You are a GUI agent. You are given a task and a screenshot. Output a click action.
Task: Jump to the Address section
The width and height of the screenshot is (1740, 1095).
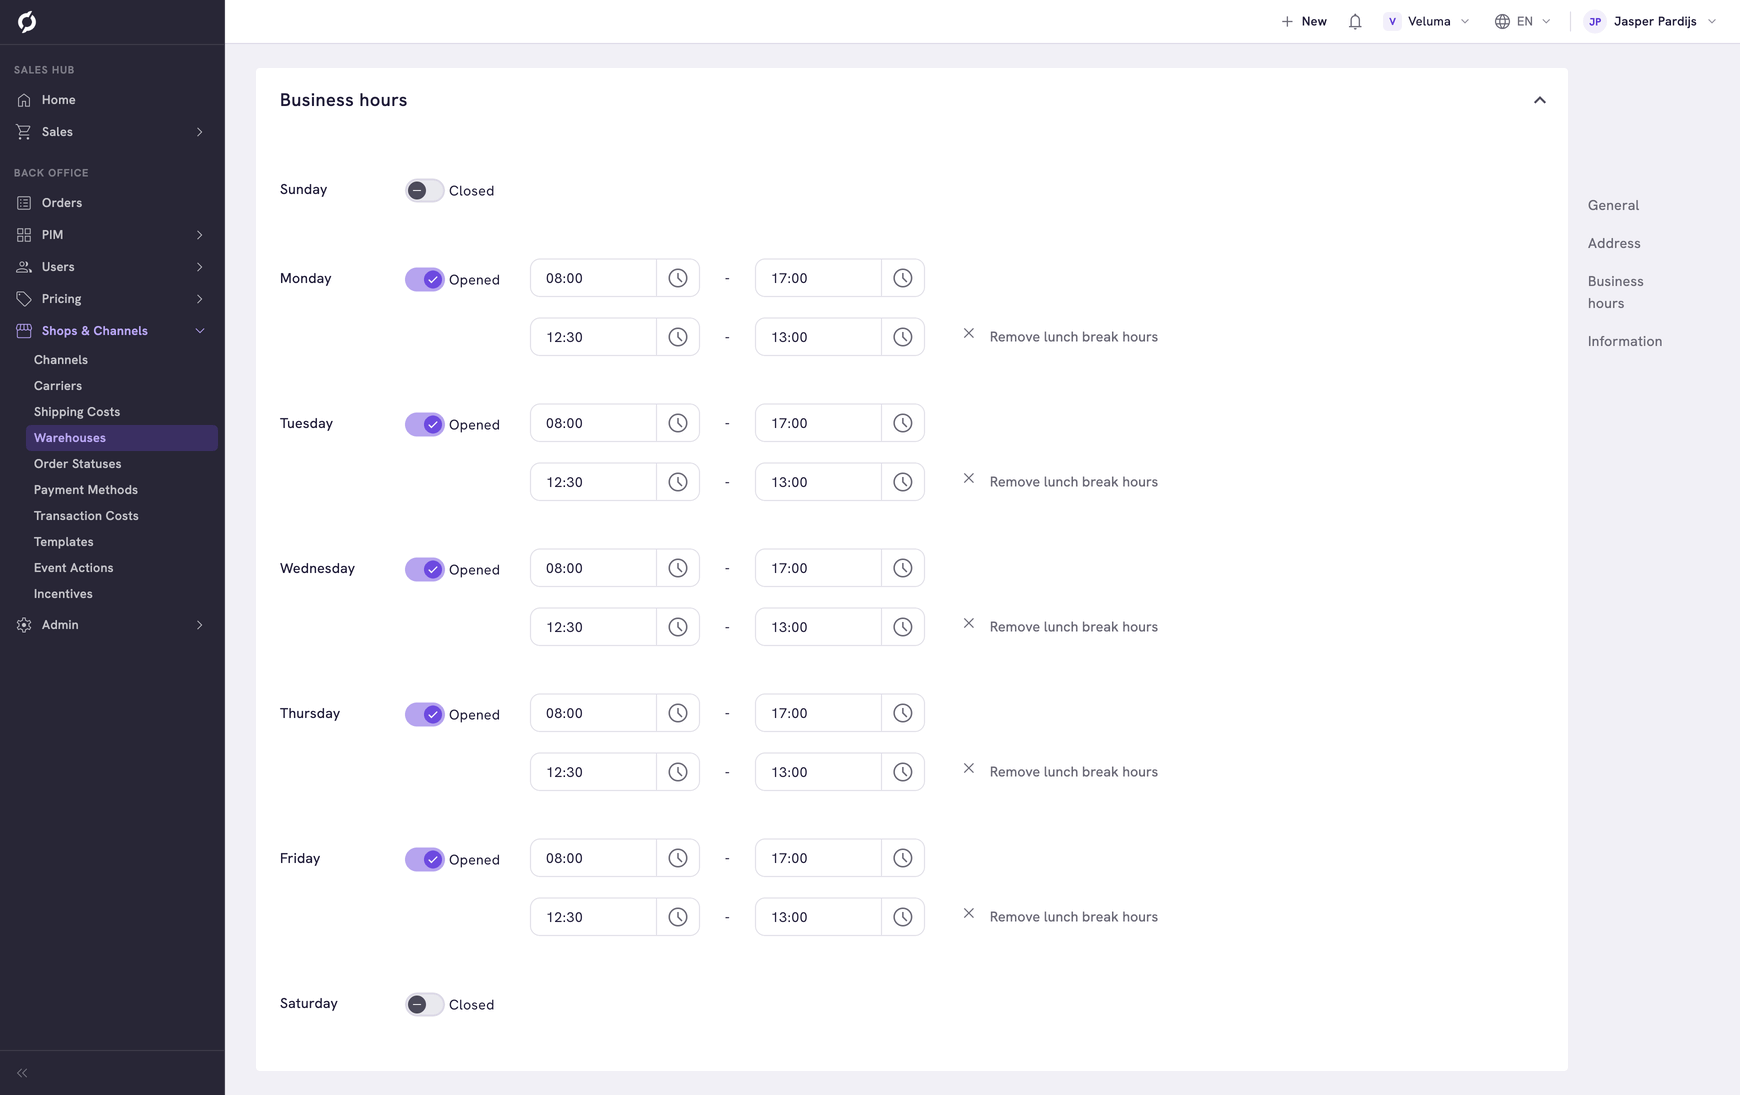click(x=1614, y=243)
